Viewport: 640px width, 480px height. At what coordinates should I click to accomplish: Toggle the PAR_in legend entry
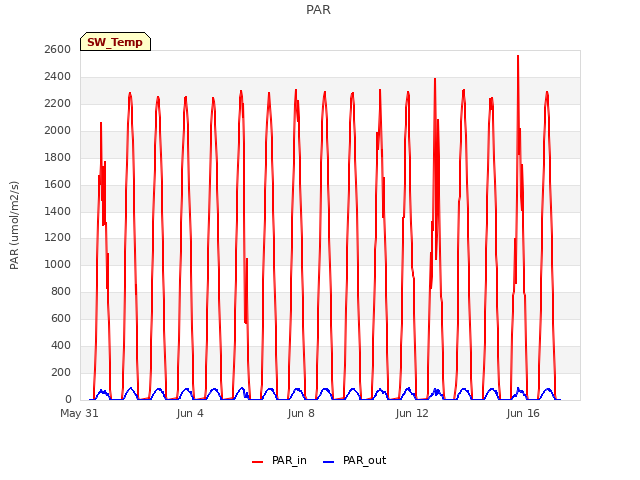pyautogui.click(x=280, y=460)
